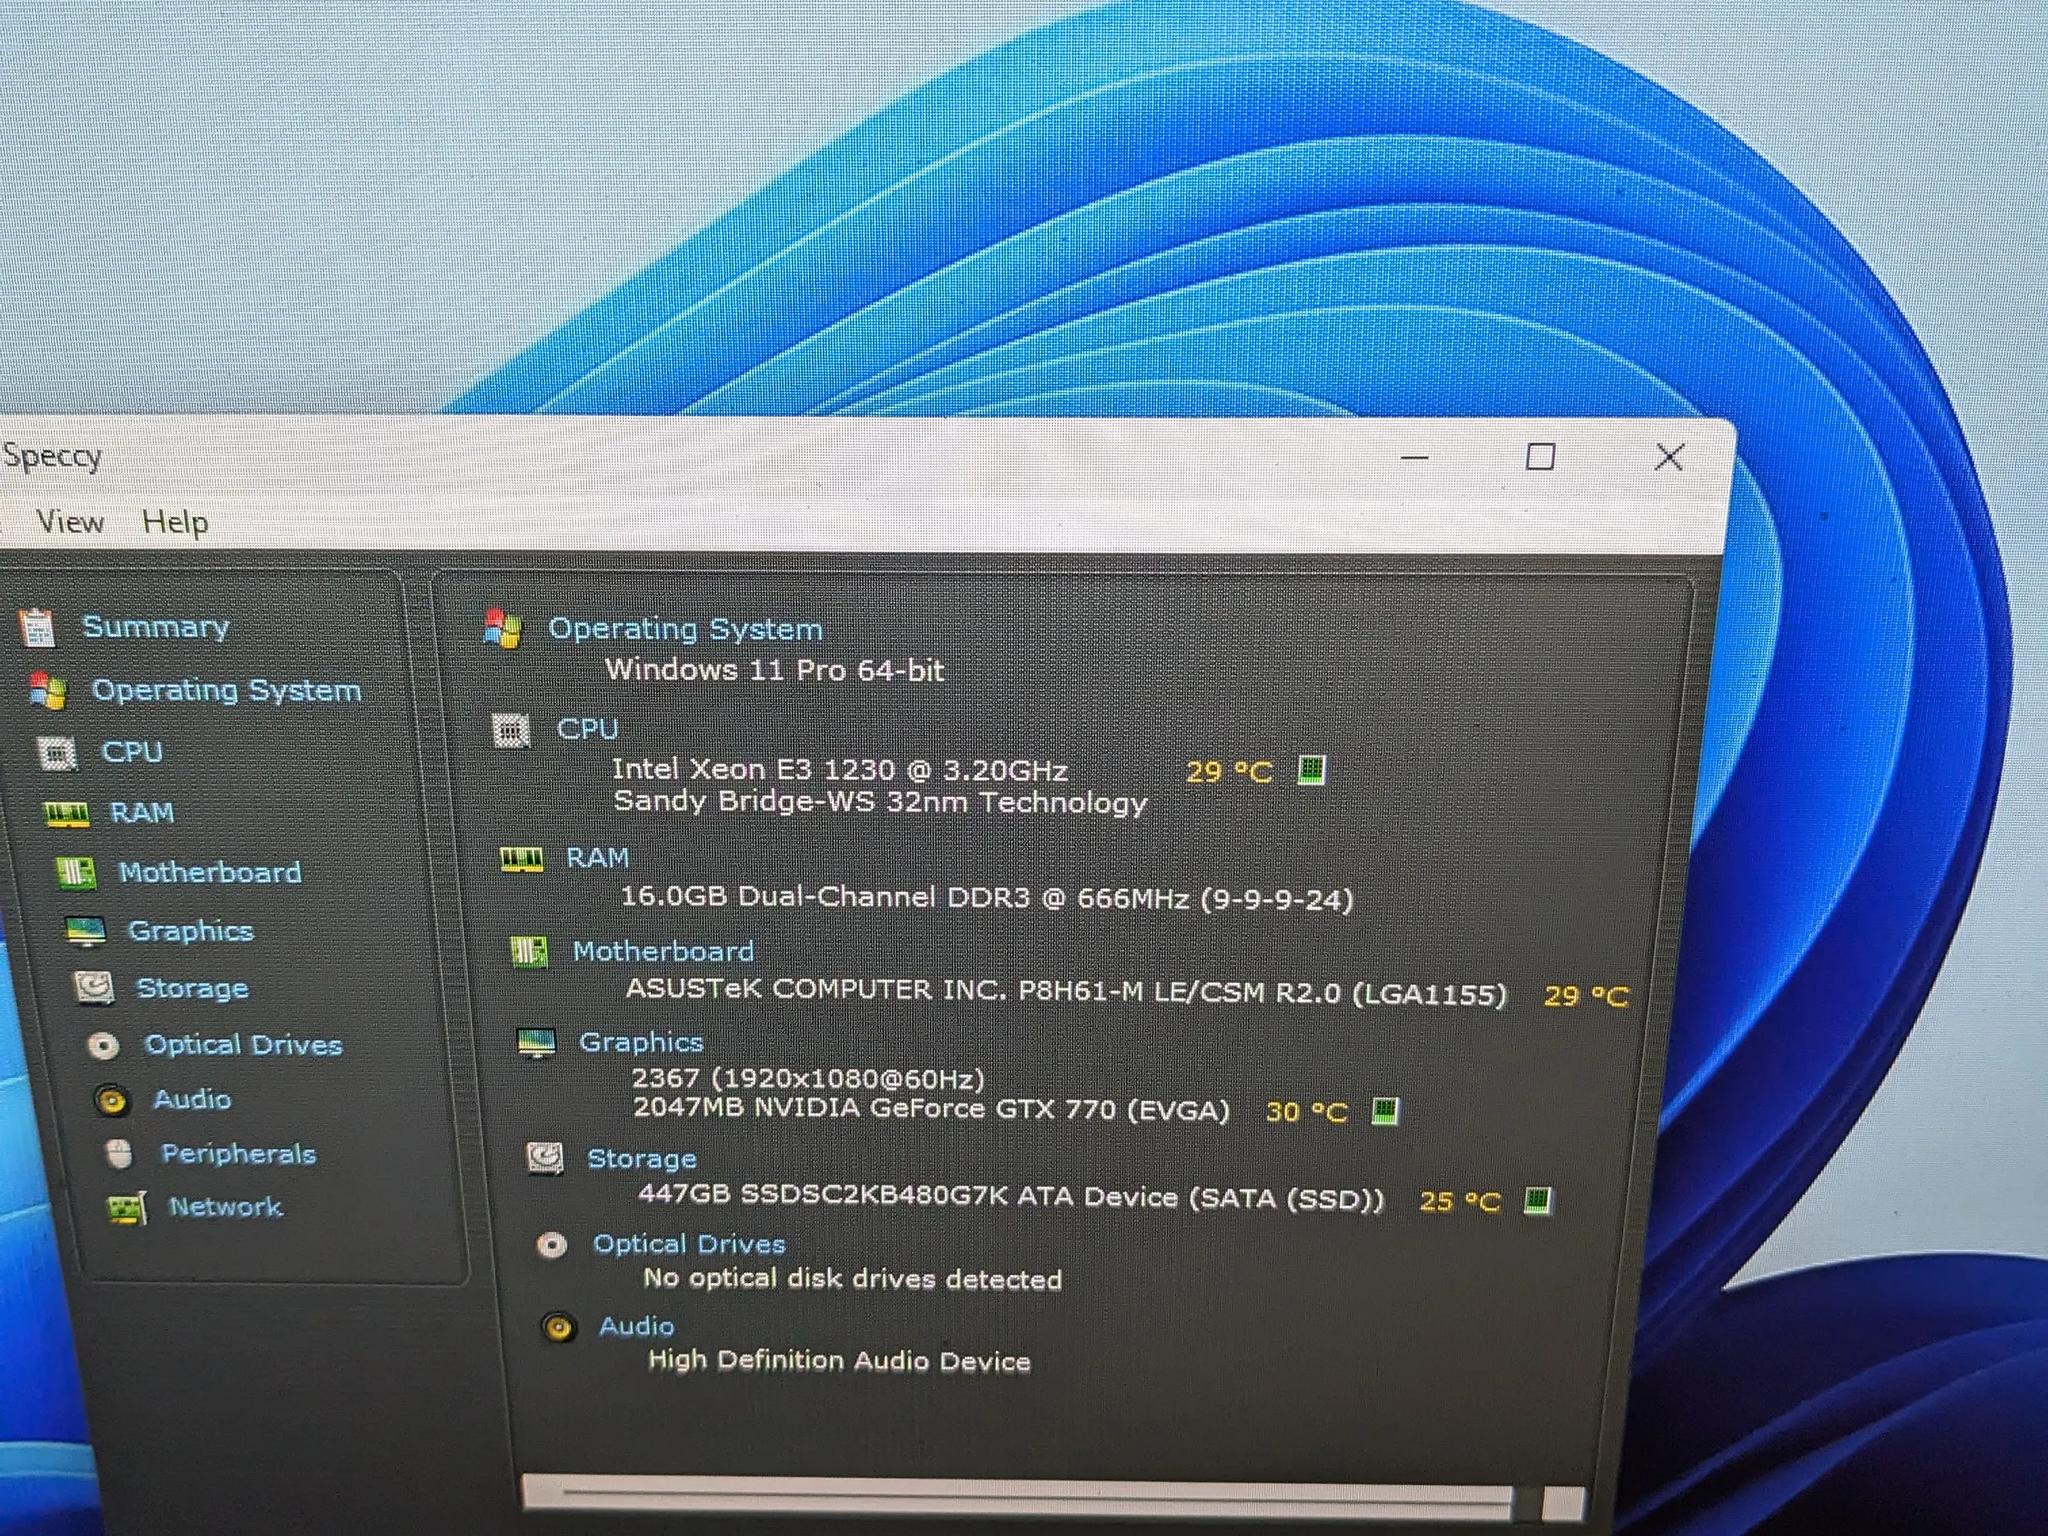2048x1536 pixels.
Task: Maximize the Speccy window
Action: pyautogui.click(x=1540, y=457)
